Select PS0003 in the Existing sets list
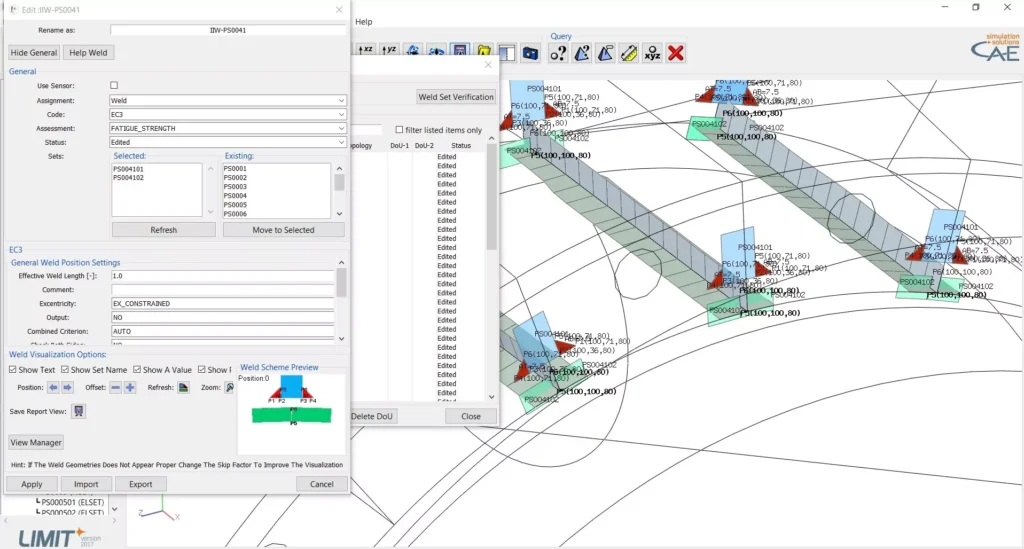 coord(235,187)
